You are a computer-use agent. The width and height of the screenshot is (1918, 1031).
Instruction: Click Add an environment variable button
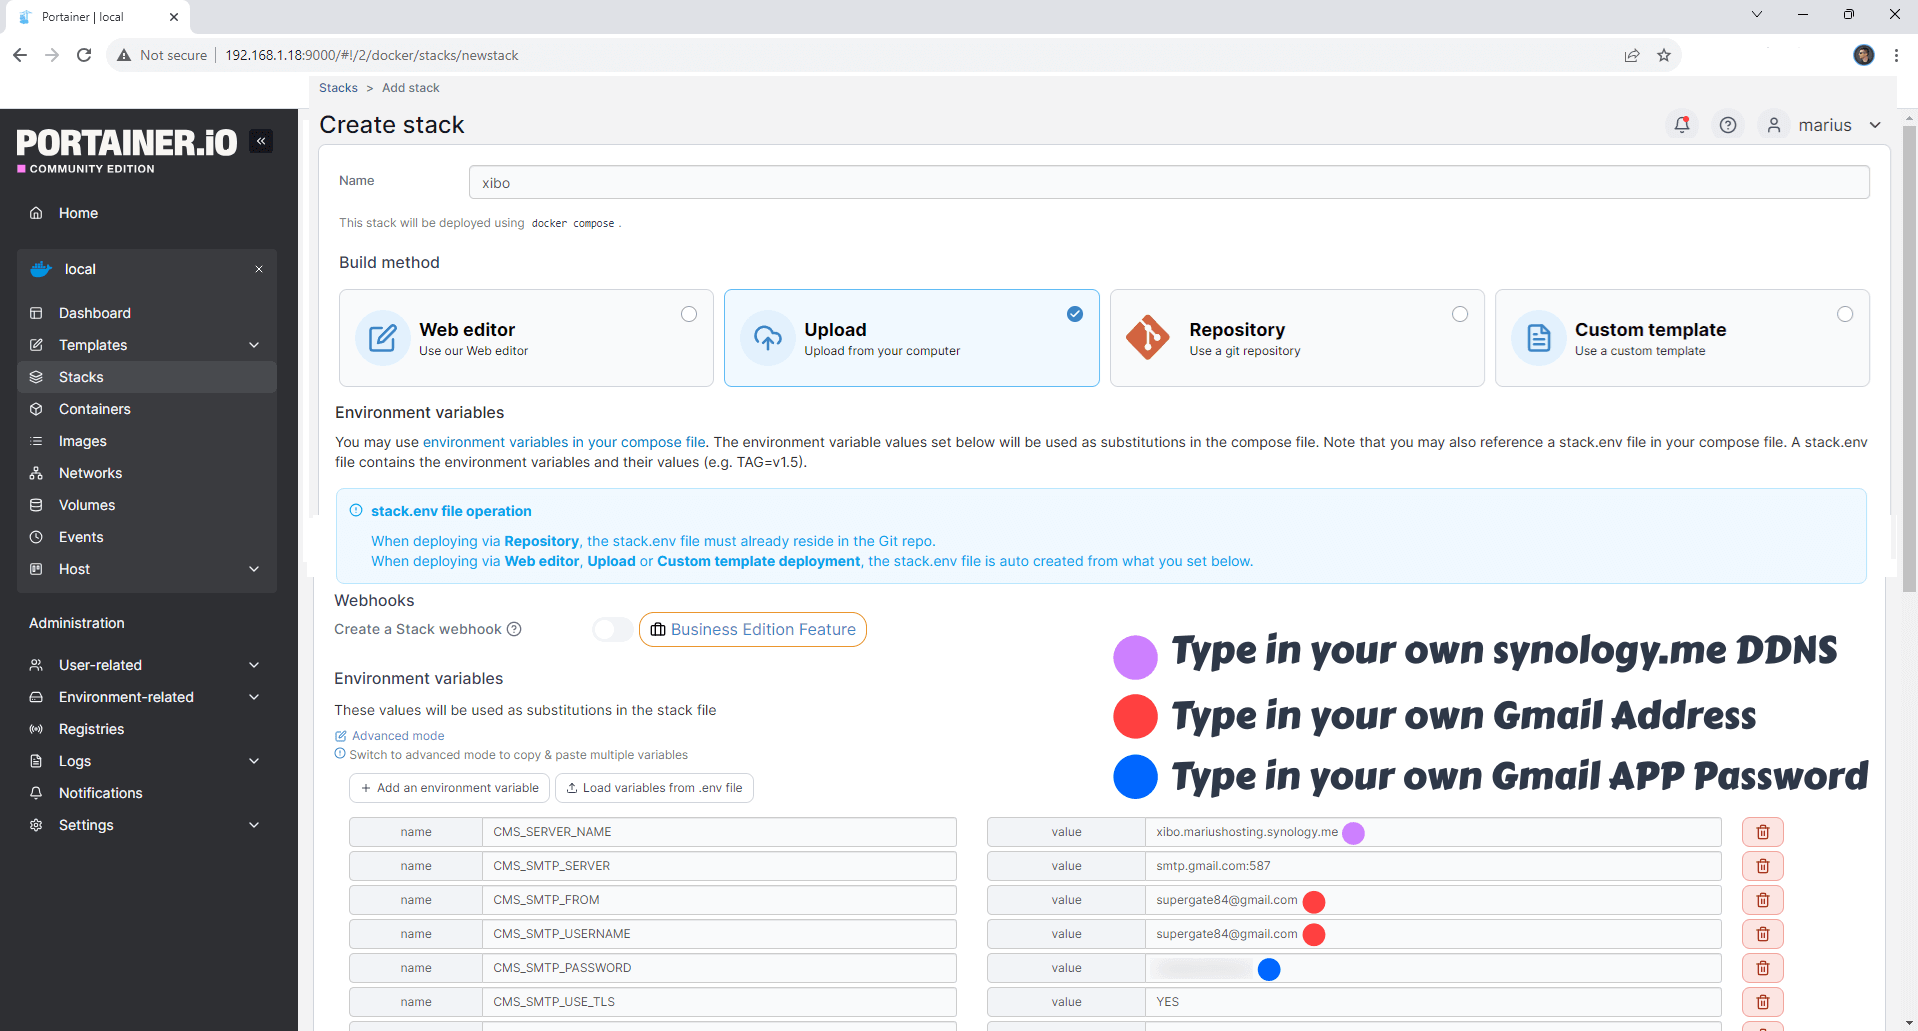click(x=449, y=788)
